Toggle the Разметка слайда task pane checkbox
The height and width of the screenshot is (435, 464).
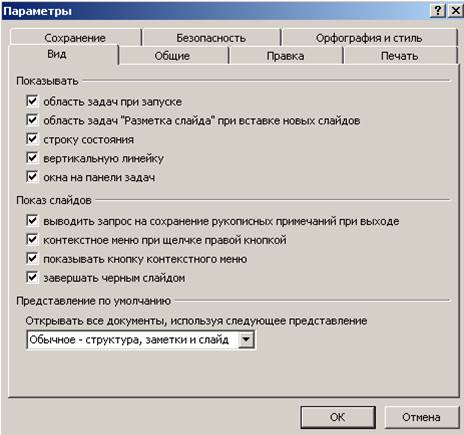pyautogui.click(x=32, y=120)
